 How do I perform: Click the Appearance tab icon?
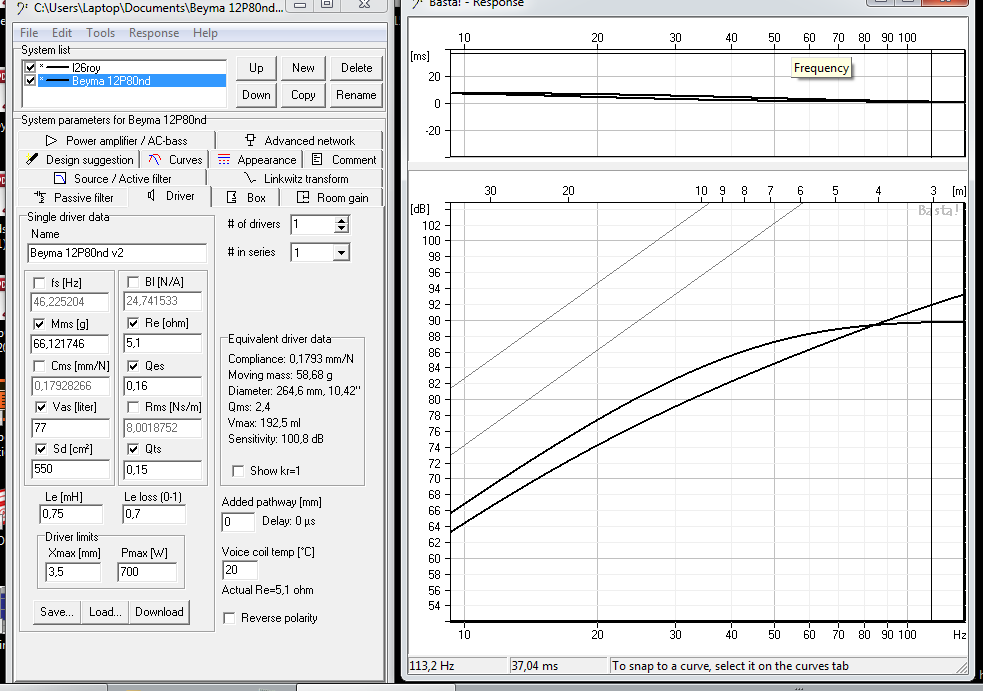(x=224, y=160)
